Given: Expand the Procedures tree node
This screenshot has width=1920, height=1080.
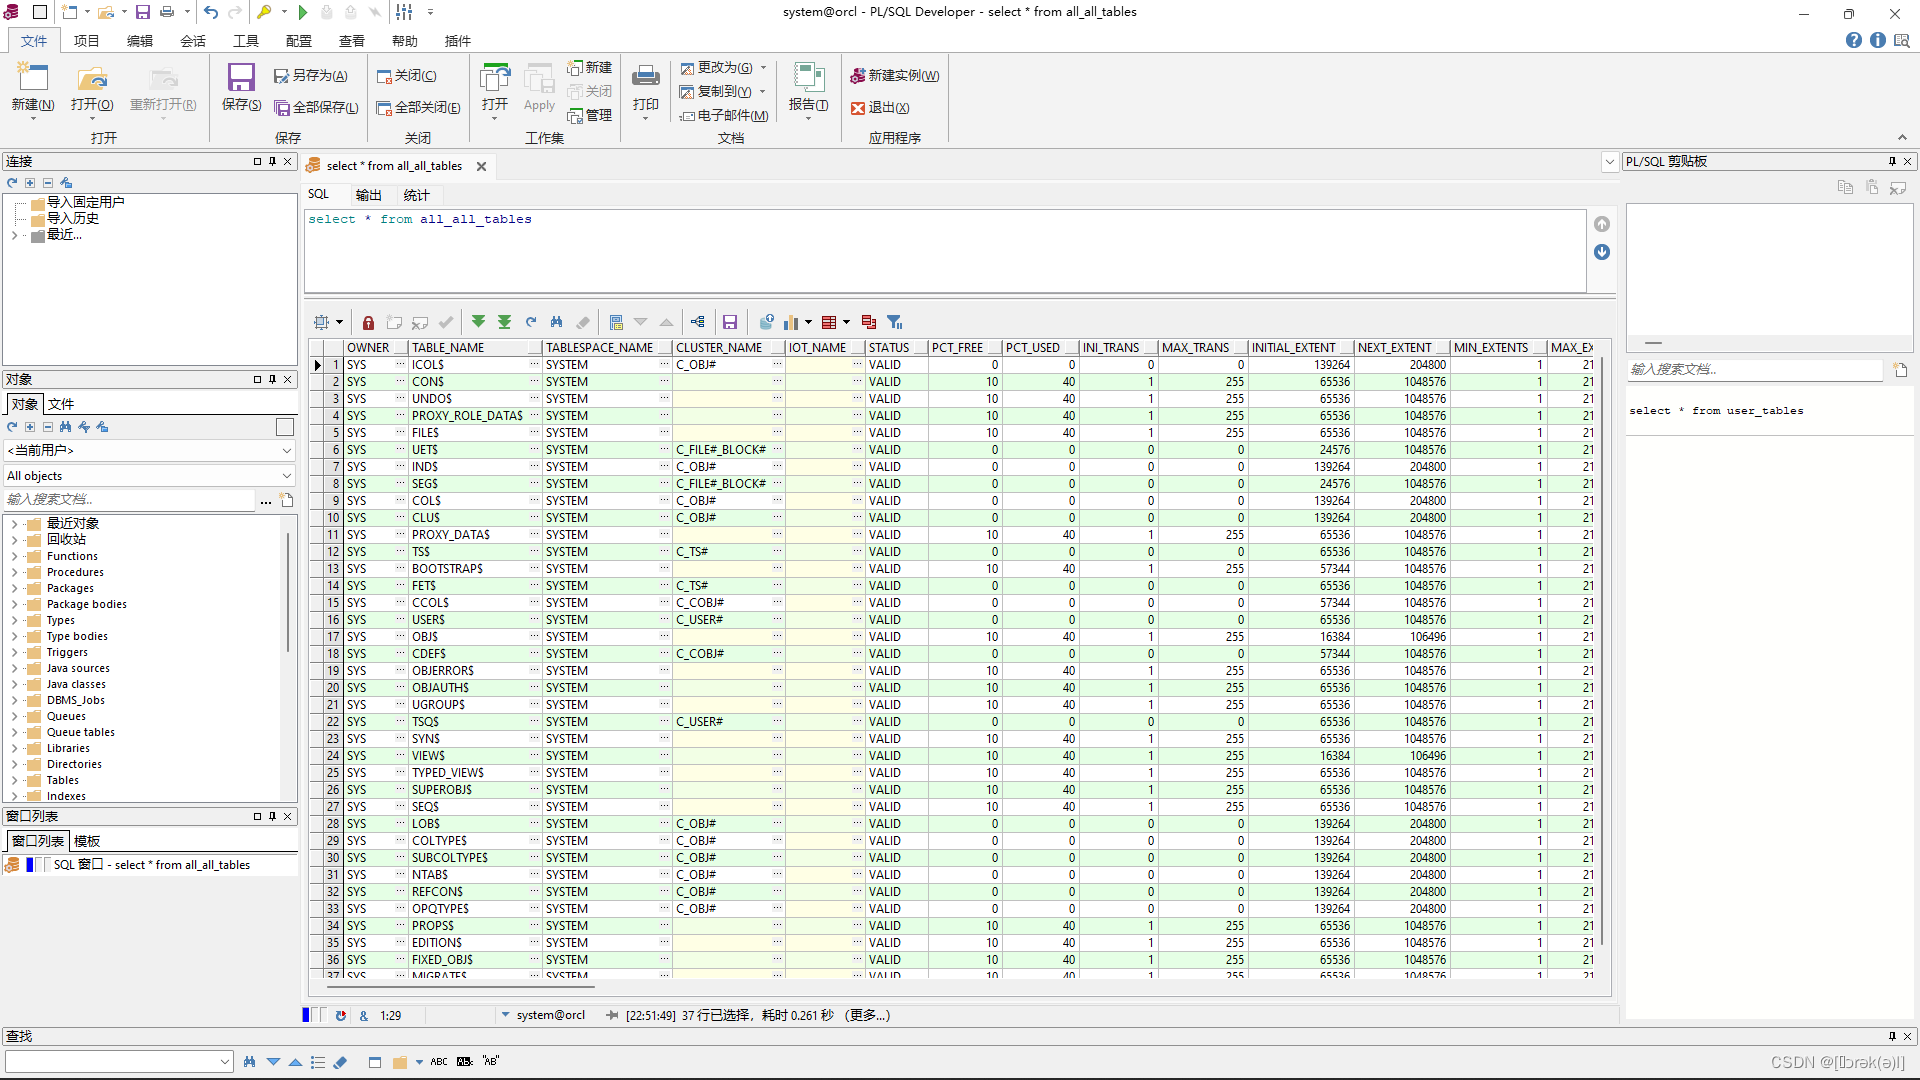Looking at the screenshot, I should click(x=14, y=572).
